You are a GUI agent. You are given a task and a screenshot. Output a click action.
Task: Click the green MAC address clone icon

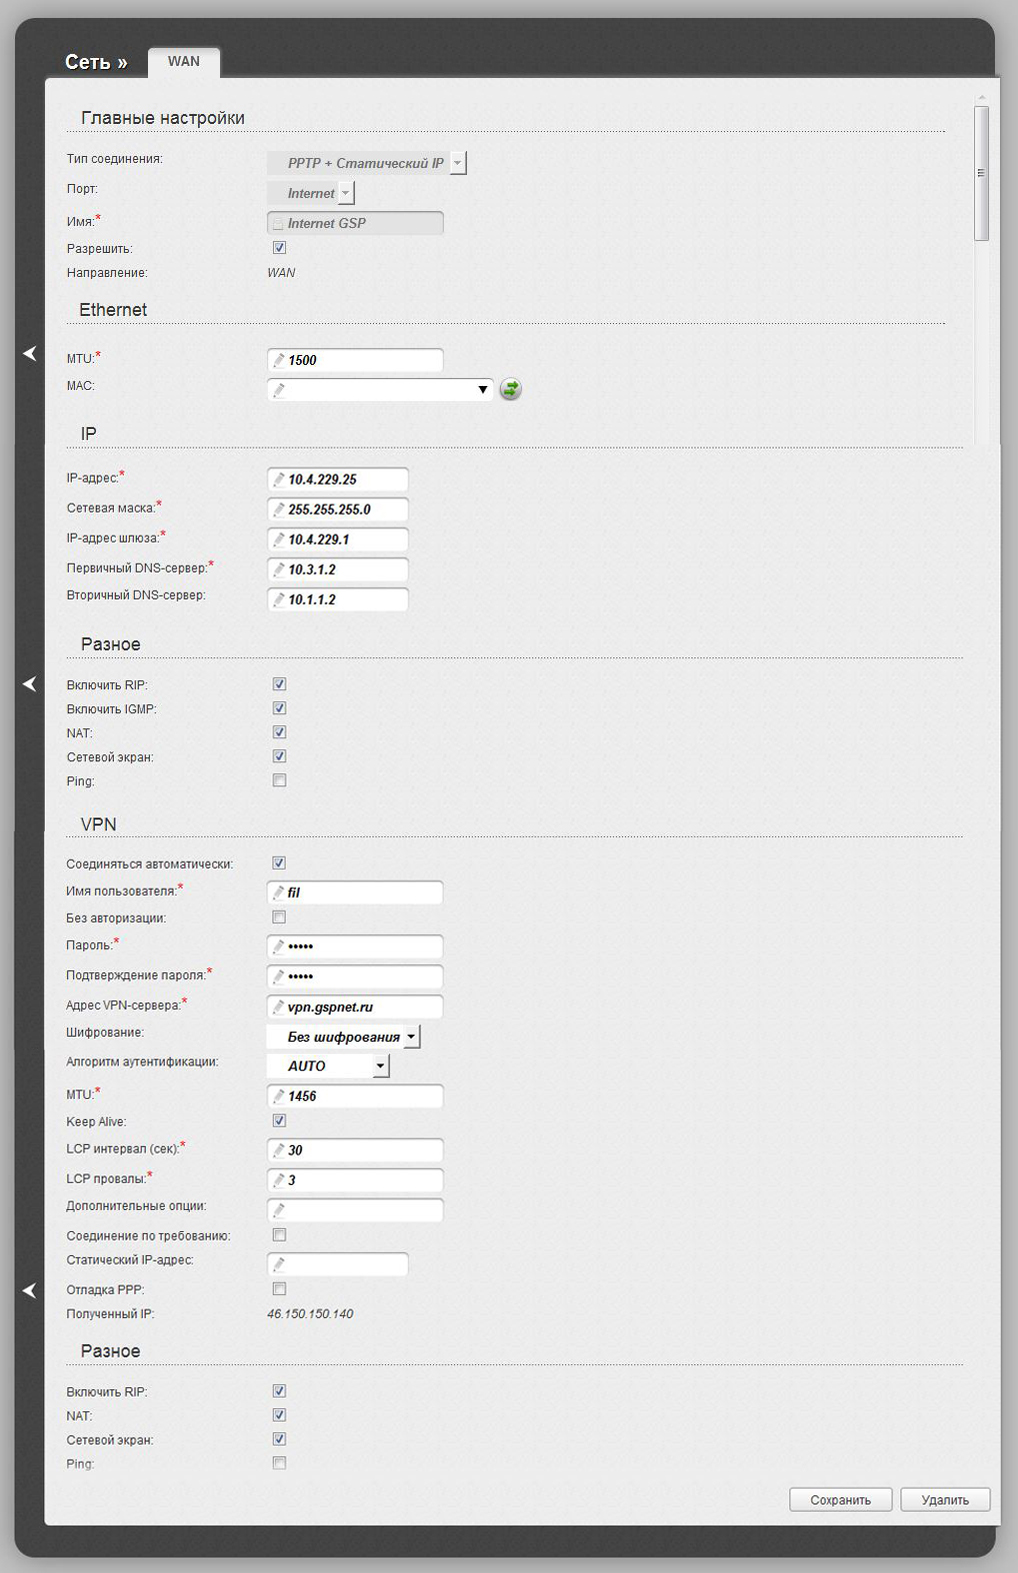pyautogui.click(x=510, y=389)
